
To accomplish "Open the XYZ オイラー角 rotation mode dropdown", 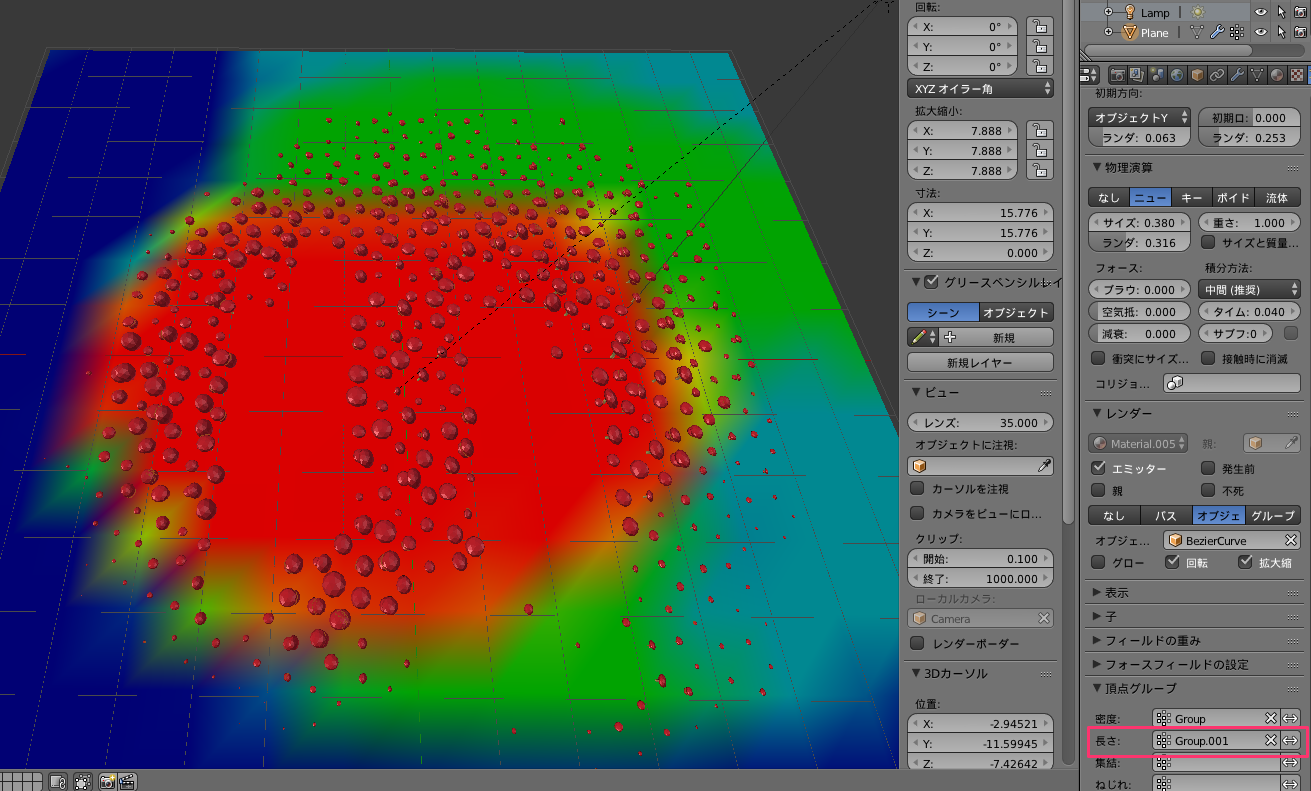I will click(980, 89).
